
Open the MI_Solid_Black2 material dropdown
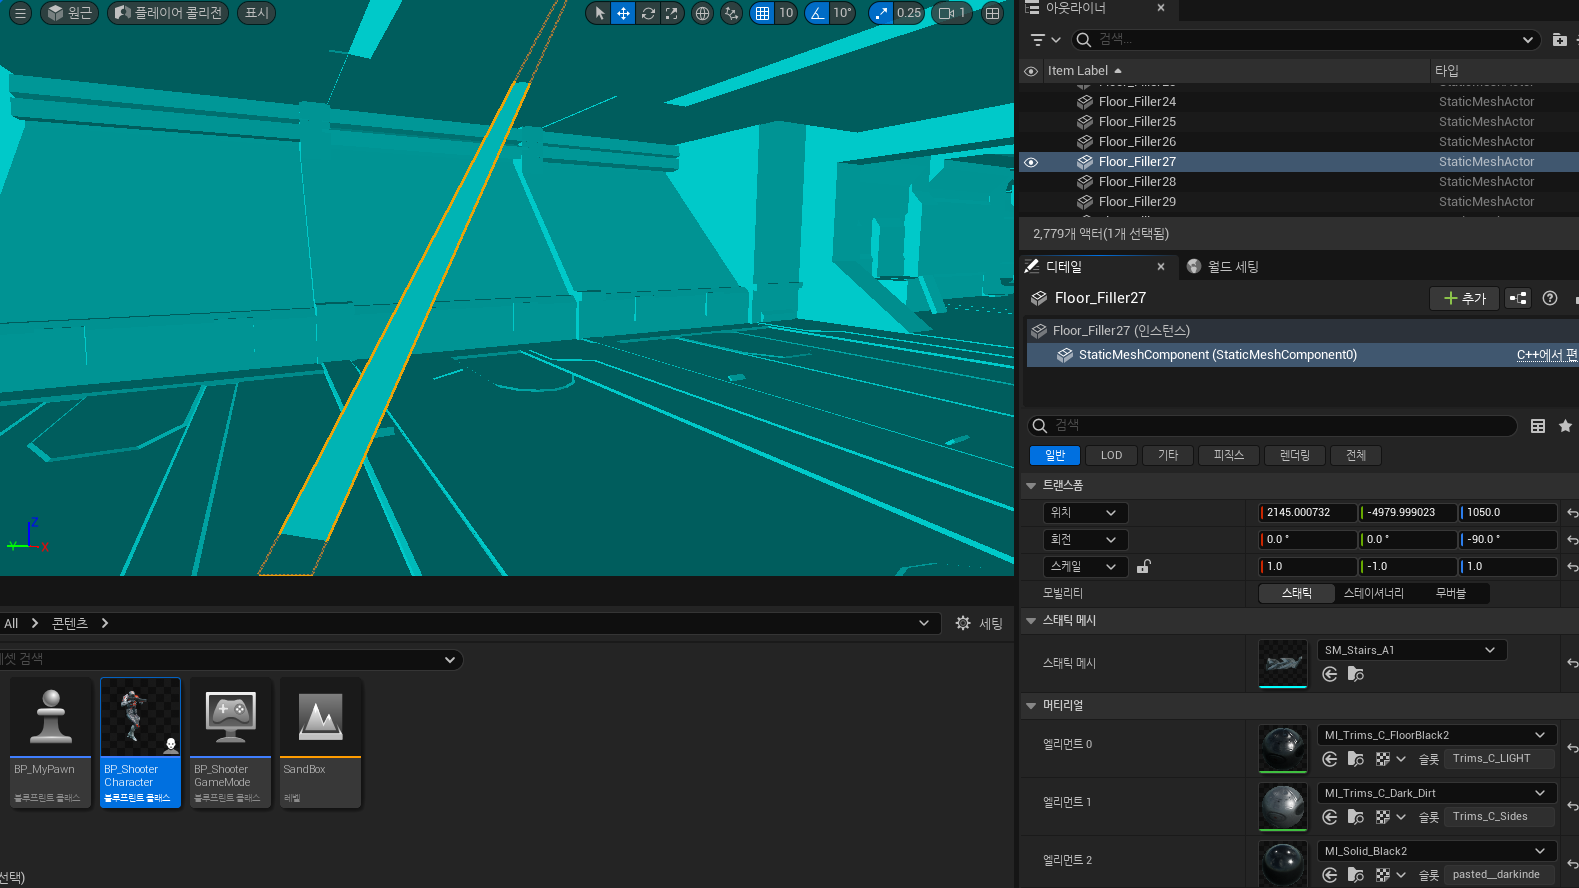[x=1437, y=851]
